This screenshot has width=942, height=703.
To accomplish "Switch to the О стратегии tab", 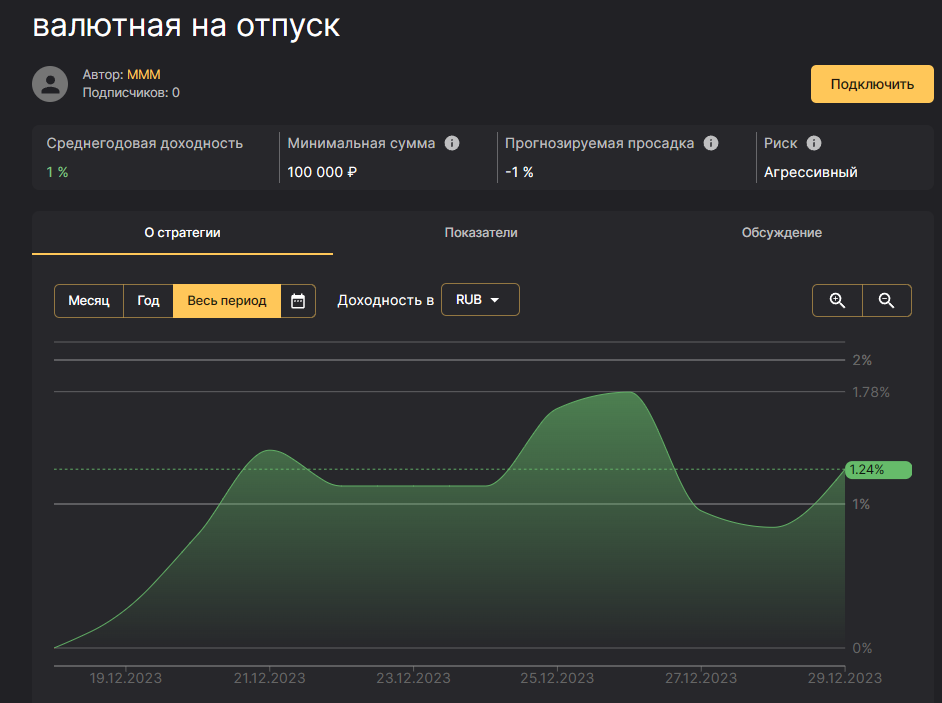I will pos(182,233).
